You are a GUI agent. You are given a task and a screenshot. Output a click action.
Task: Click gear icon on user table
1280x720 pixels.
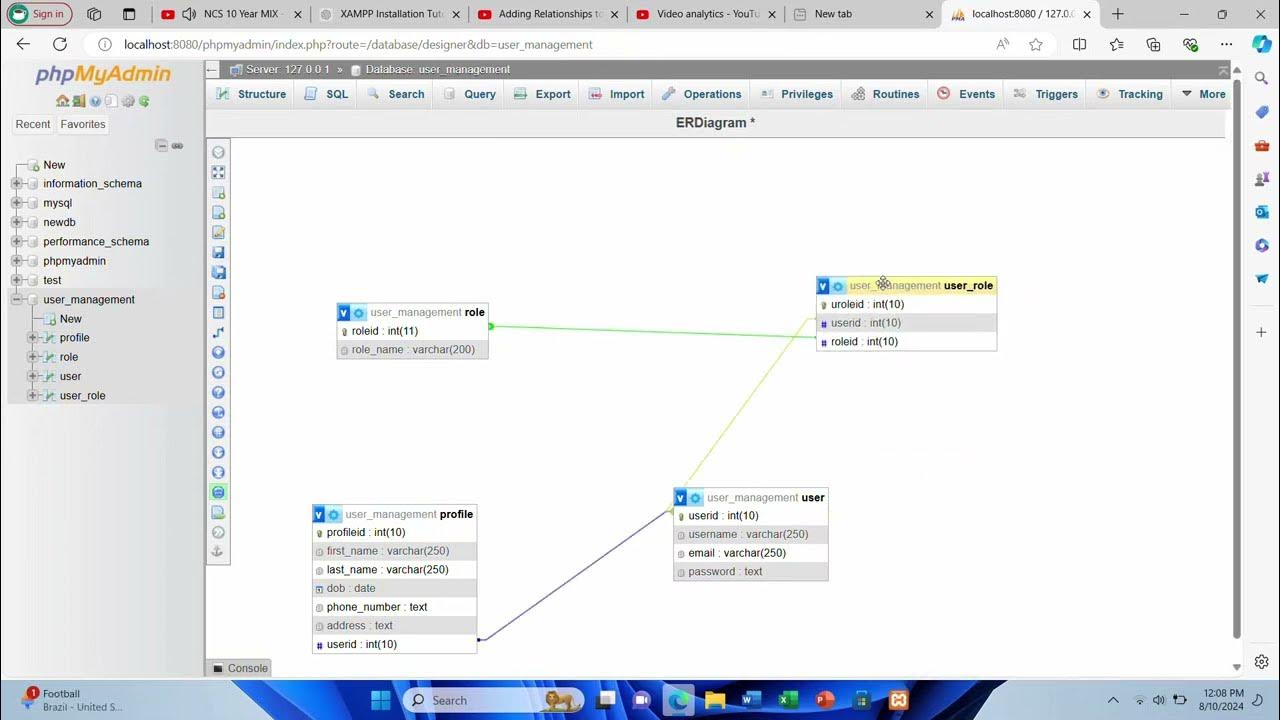click(695, 497)
